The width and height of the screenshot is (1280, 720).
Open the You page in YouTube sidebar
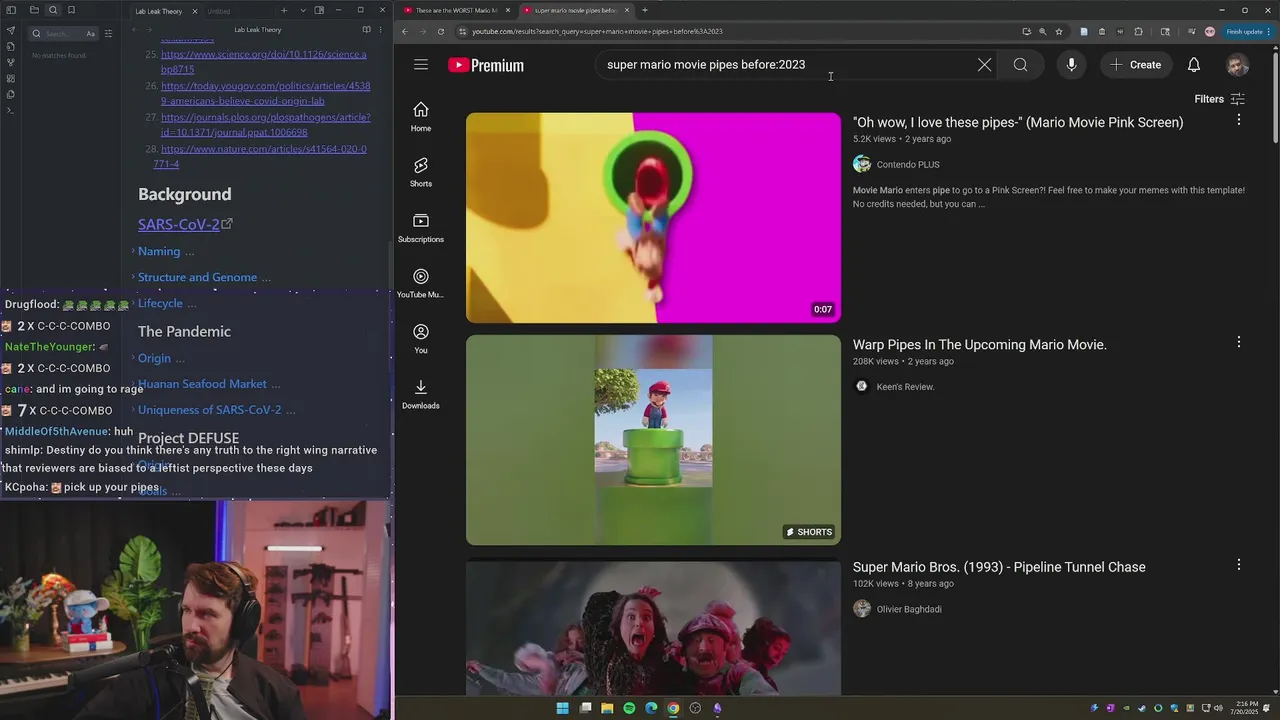coord(421,338)
